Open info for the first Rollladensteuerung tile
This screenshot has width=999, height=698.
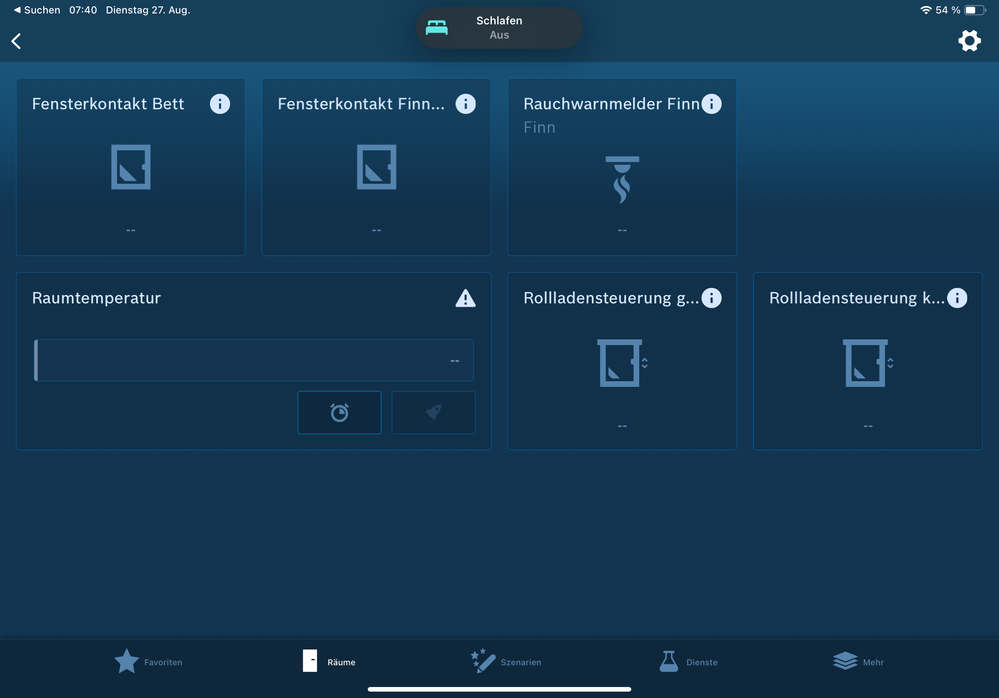711,298
